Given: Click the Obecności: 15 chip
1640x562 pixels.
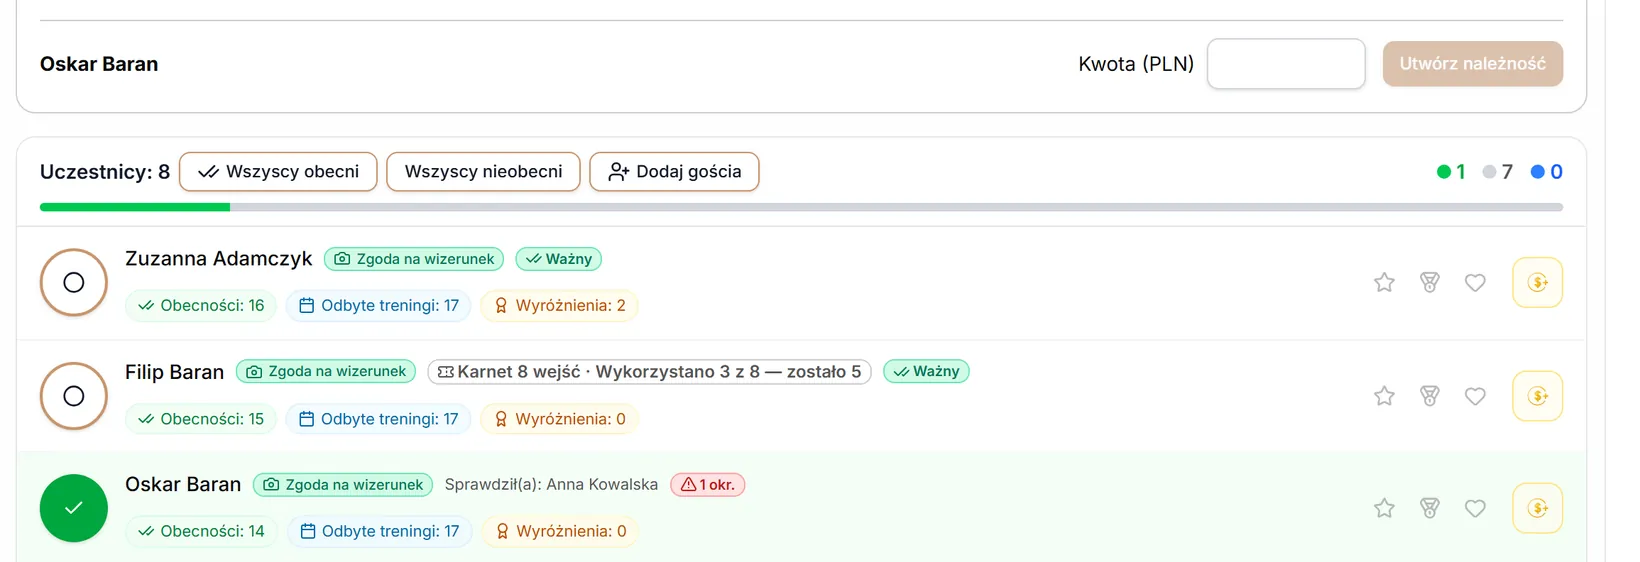Looking at the screenshot, I should click(201, 419).
